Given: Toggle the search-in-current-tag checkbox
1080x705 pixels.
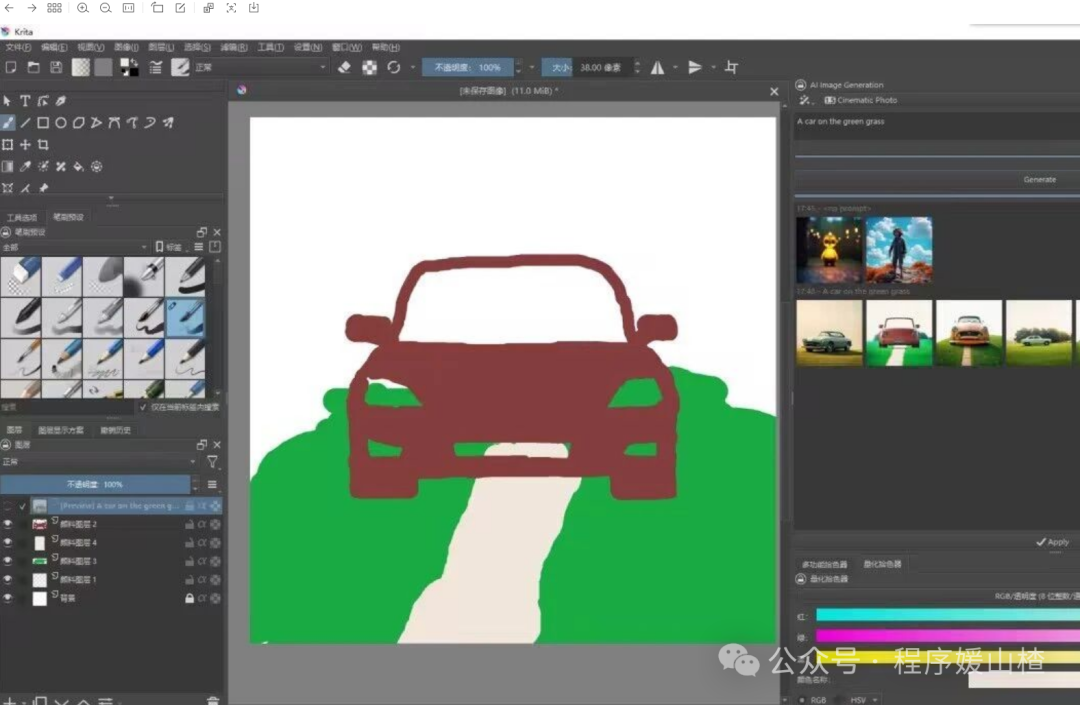Looking at the screenshot, I should [x=143, y=408].
